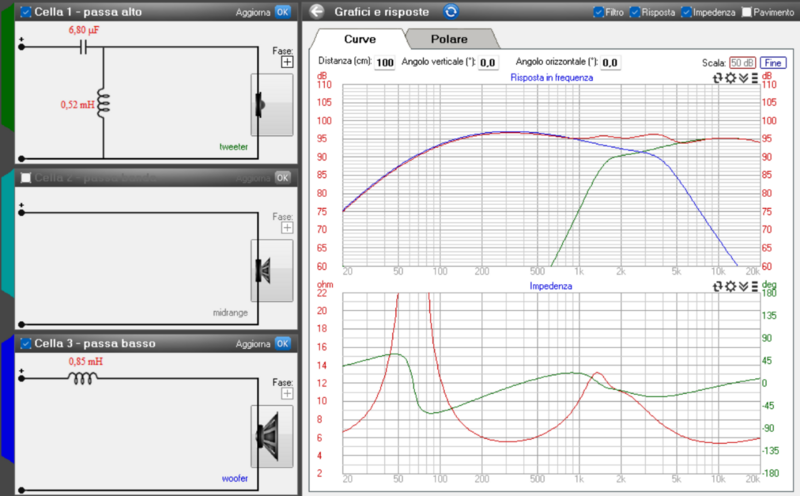Viewport: 800px width, 496px height.
Task: Click the back arrow beside Grafici e risposte
Action: coord(317,12)
